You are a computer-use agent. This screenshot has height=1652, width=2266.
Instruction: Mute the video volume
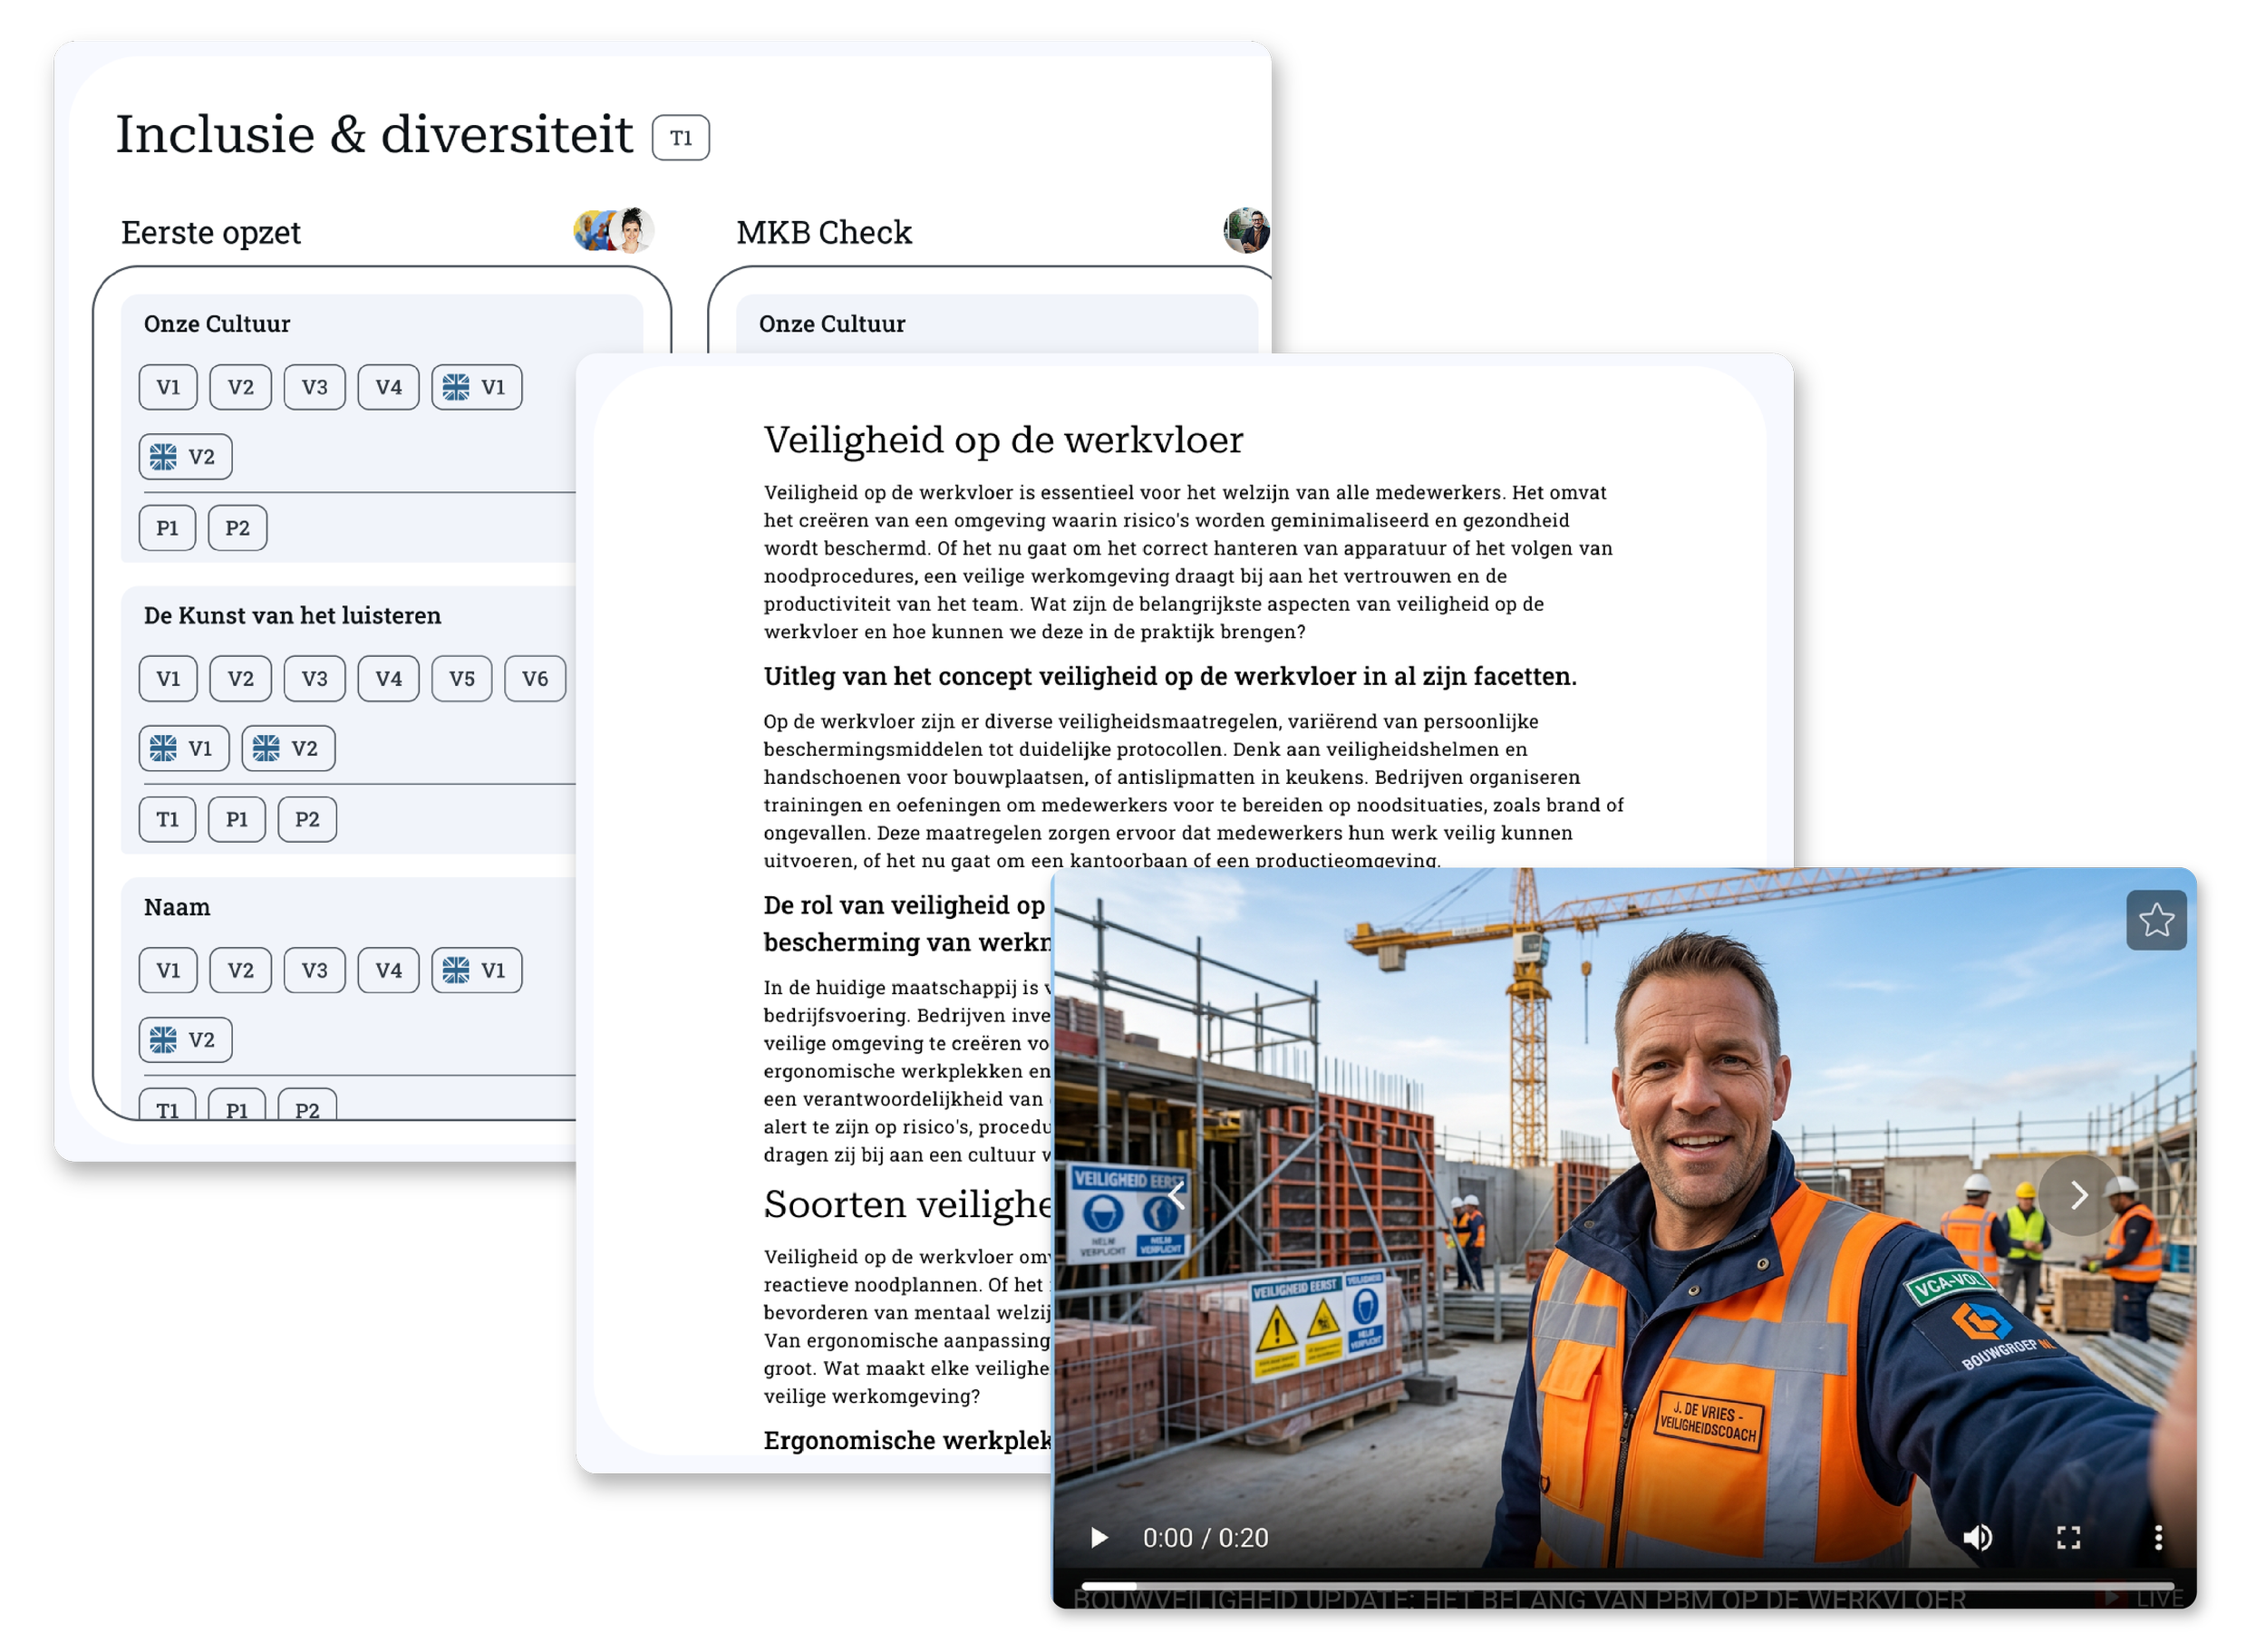[x=1977, y=1537]
